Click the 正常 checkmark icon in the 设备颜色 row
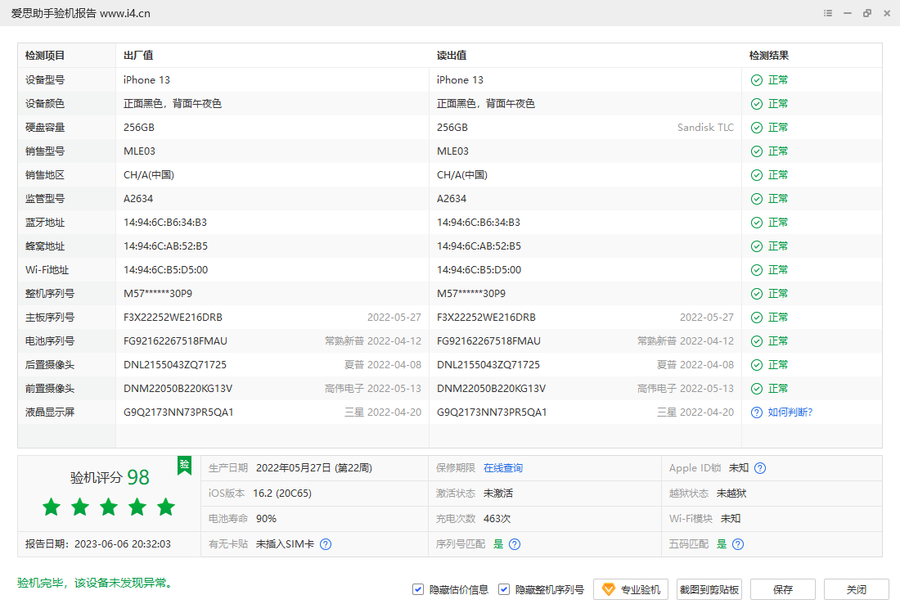The width and height of the screenshot is (900, 613). (757, 104)
